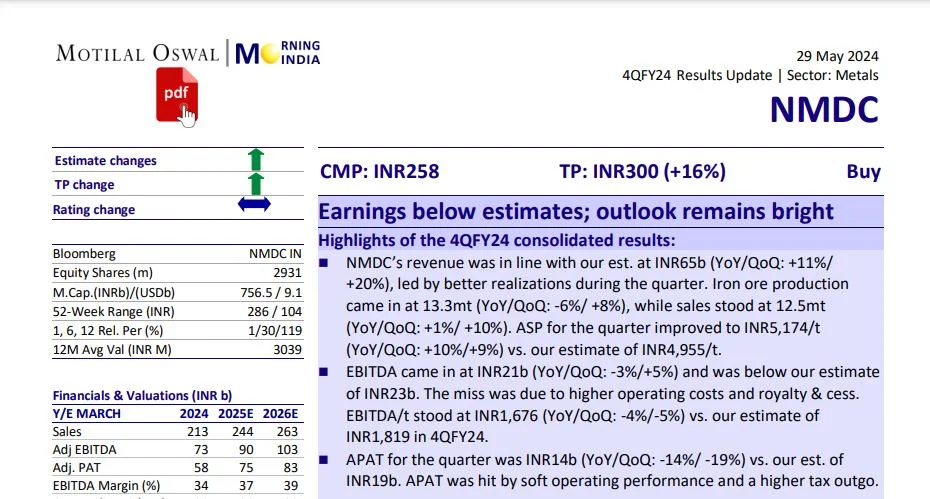Image resolution: width=930 pixels, height=499 pixels.
Task: Click the '1, 6, 12 Rel. Per (%)' label
Action: coord(108,330)
